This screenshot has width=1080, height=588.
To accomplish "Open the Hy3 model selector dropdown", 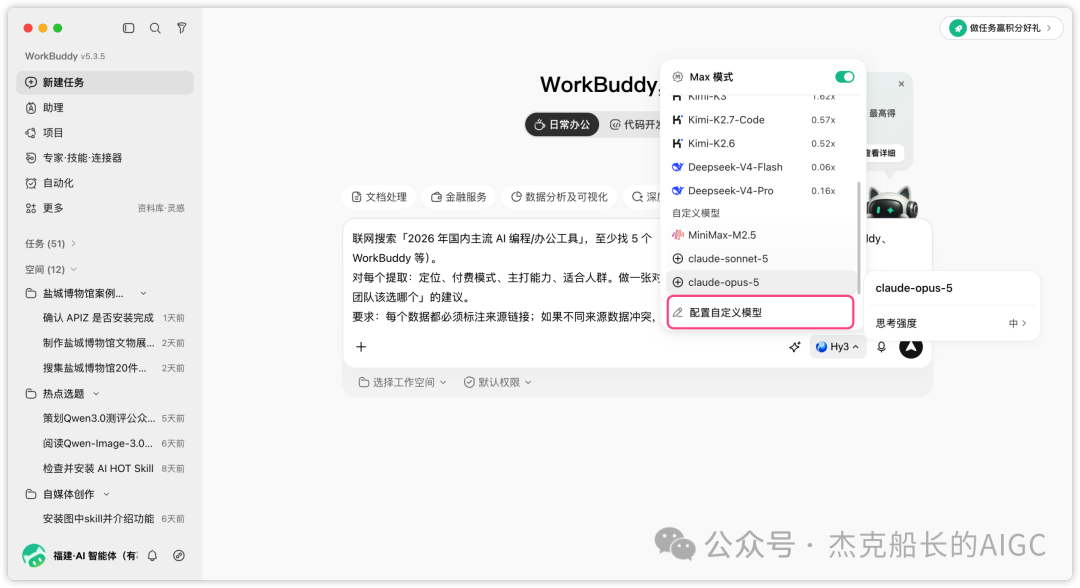I will point(838,347).
